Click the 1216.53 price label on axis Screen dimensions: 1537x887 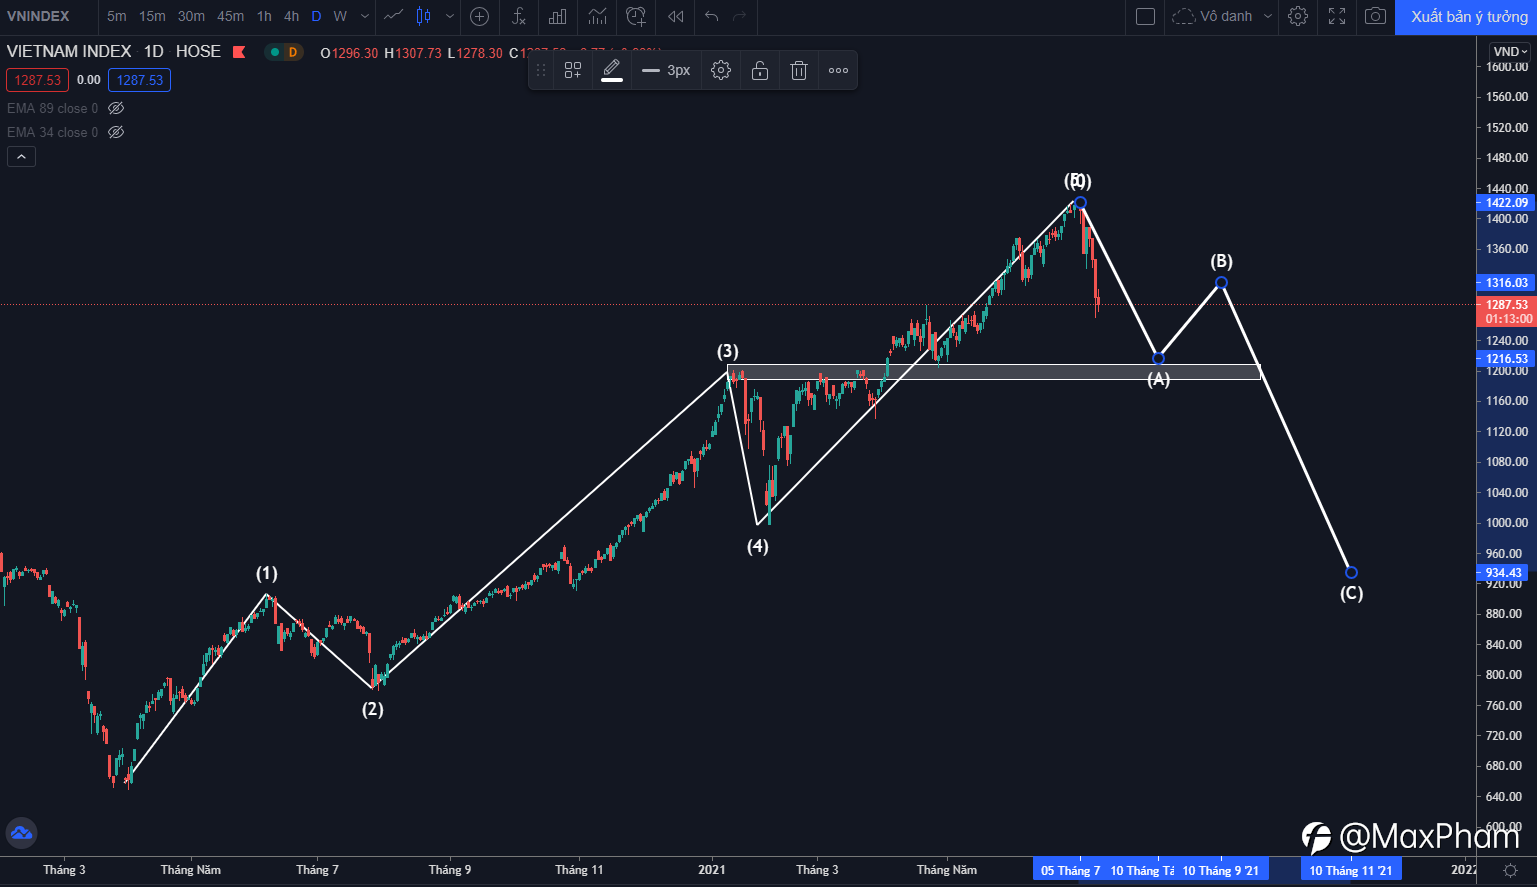tap(1506, 358)
